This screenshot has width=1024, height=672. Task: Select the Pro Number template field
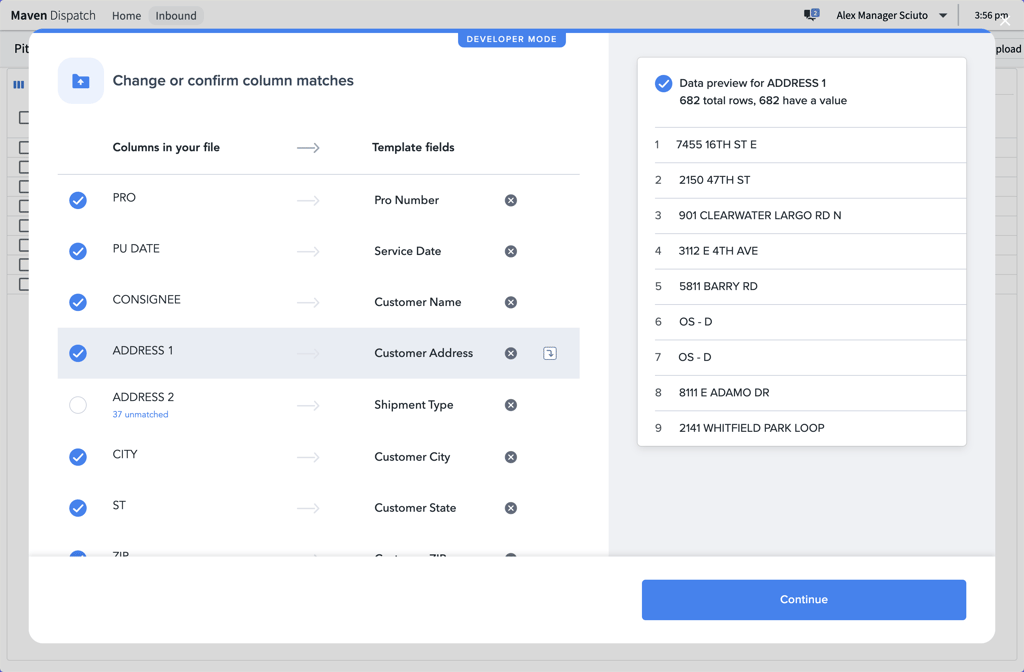pos(406,200)
